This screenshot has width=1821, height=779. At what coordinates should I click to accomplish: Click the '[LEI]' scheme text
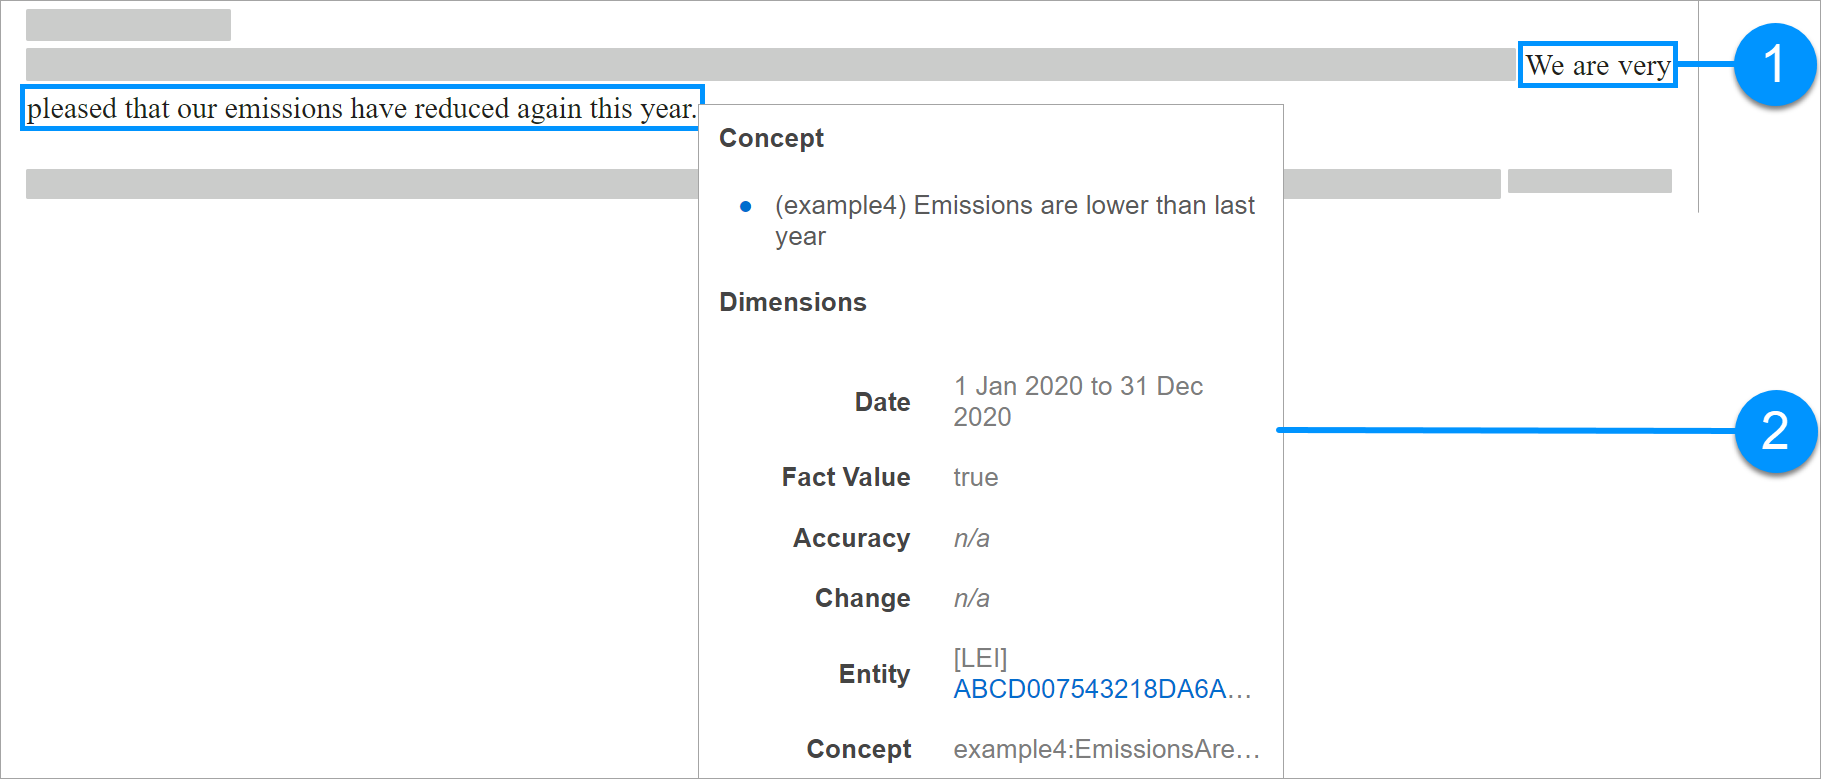click(980, 658)
